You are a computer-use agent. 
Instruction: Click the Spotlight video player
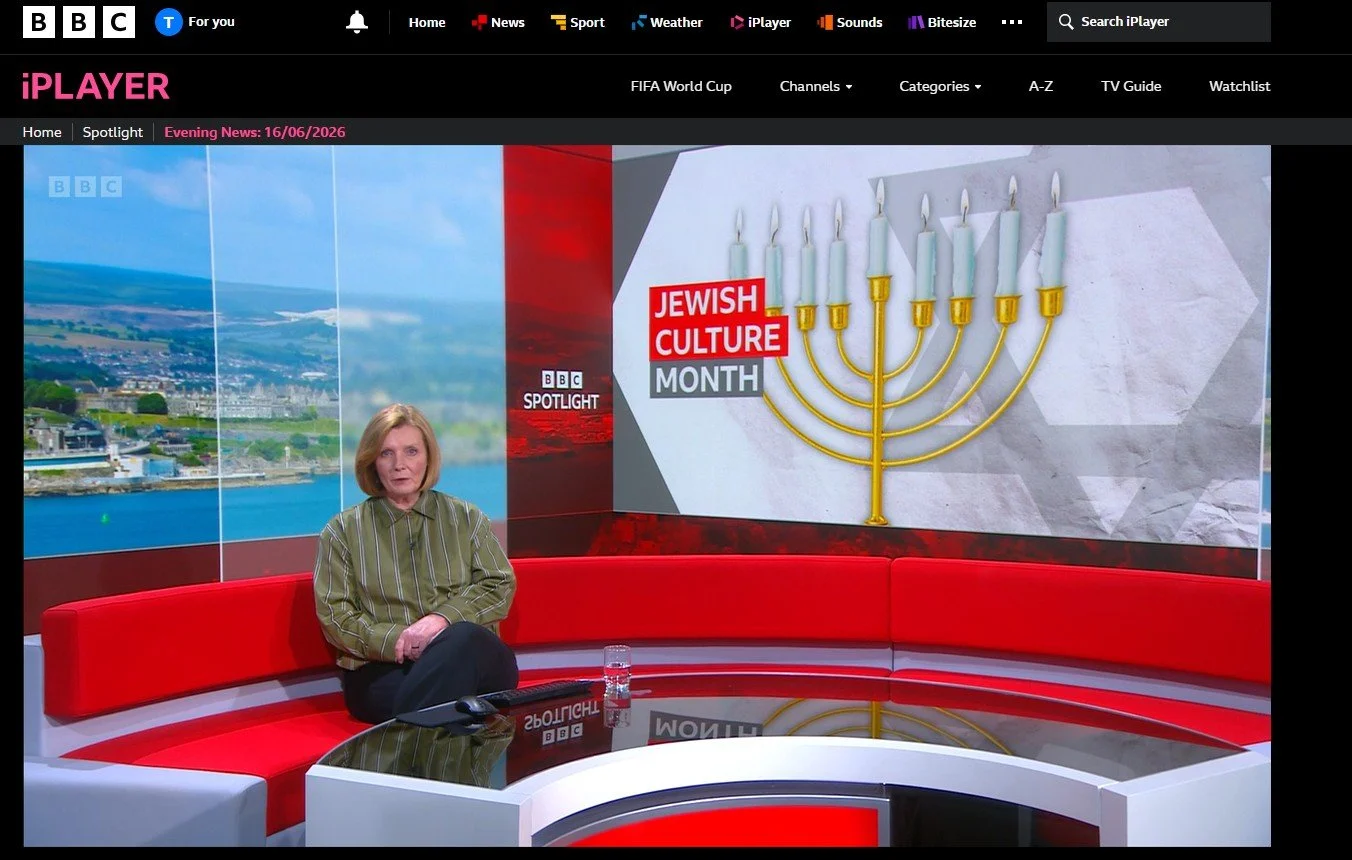coord(647,496)
